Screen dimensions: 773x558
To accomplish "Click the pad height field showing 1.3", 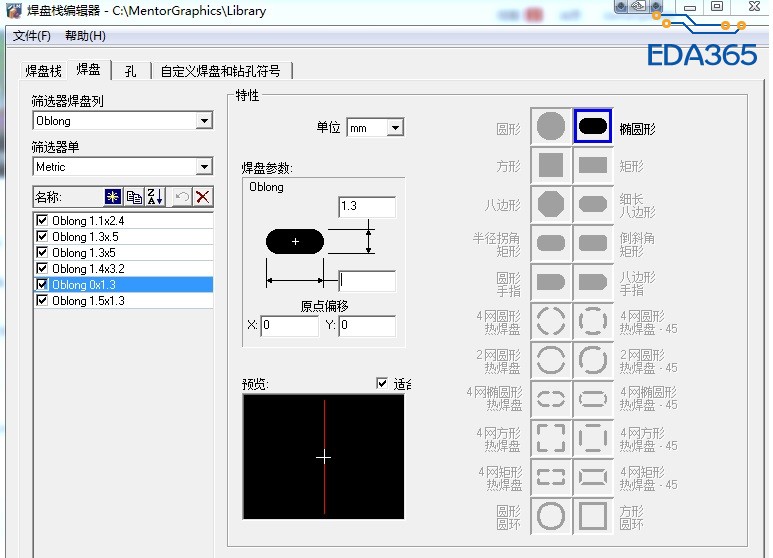I will click(367, 207).
